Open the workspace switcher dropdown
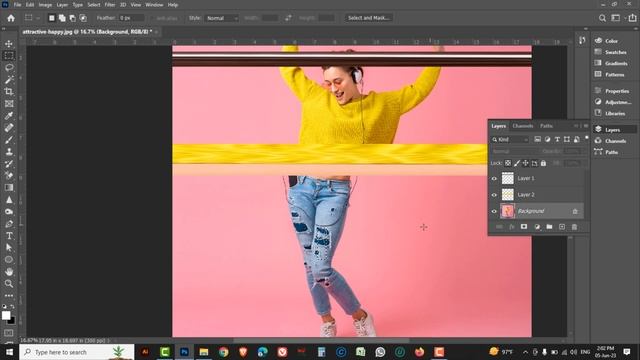Screen dimensions: 640x360 (617, 18)
